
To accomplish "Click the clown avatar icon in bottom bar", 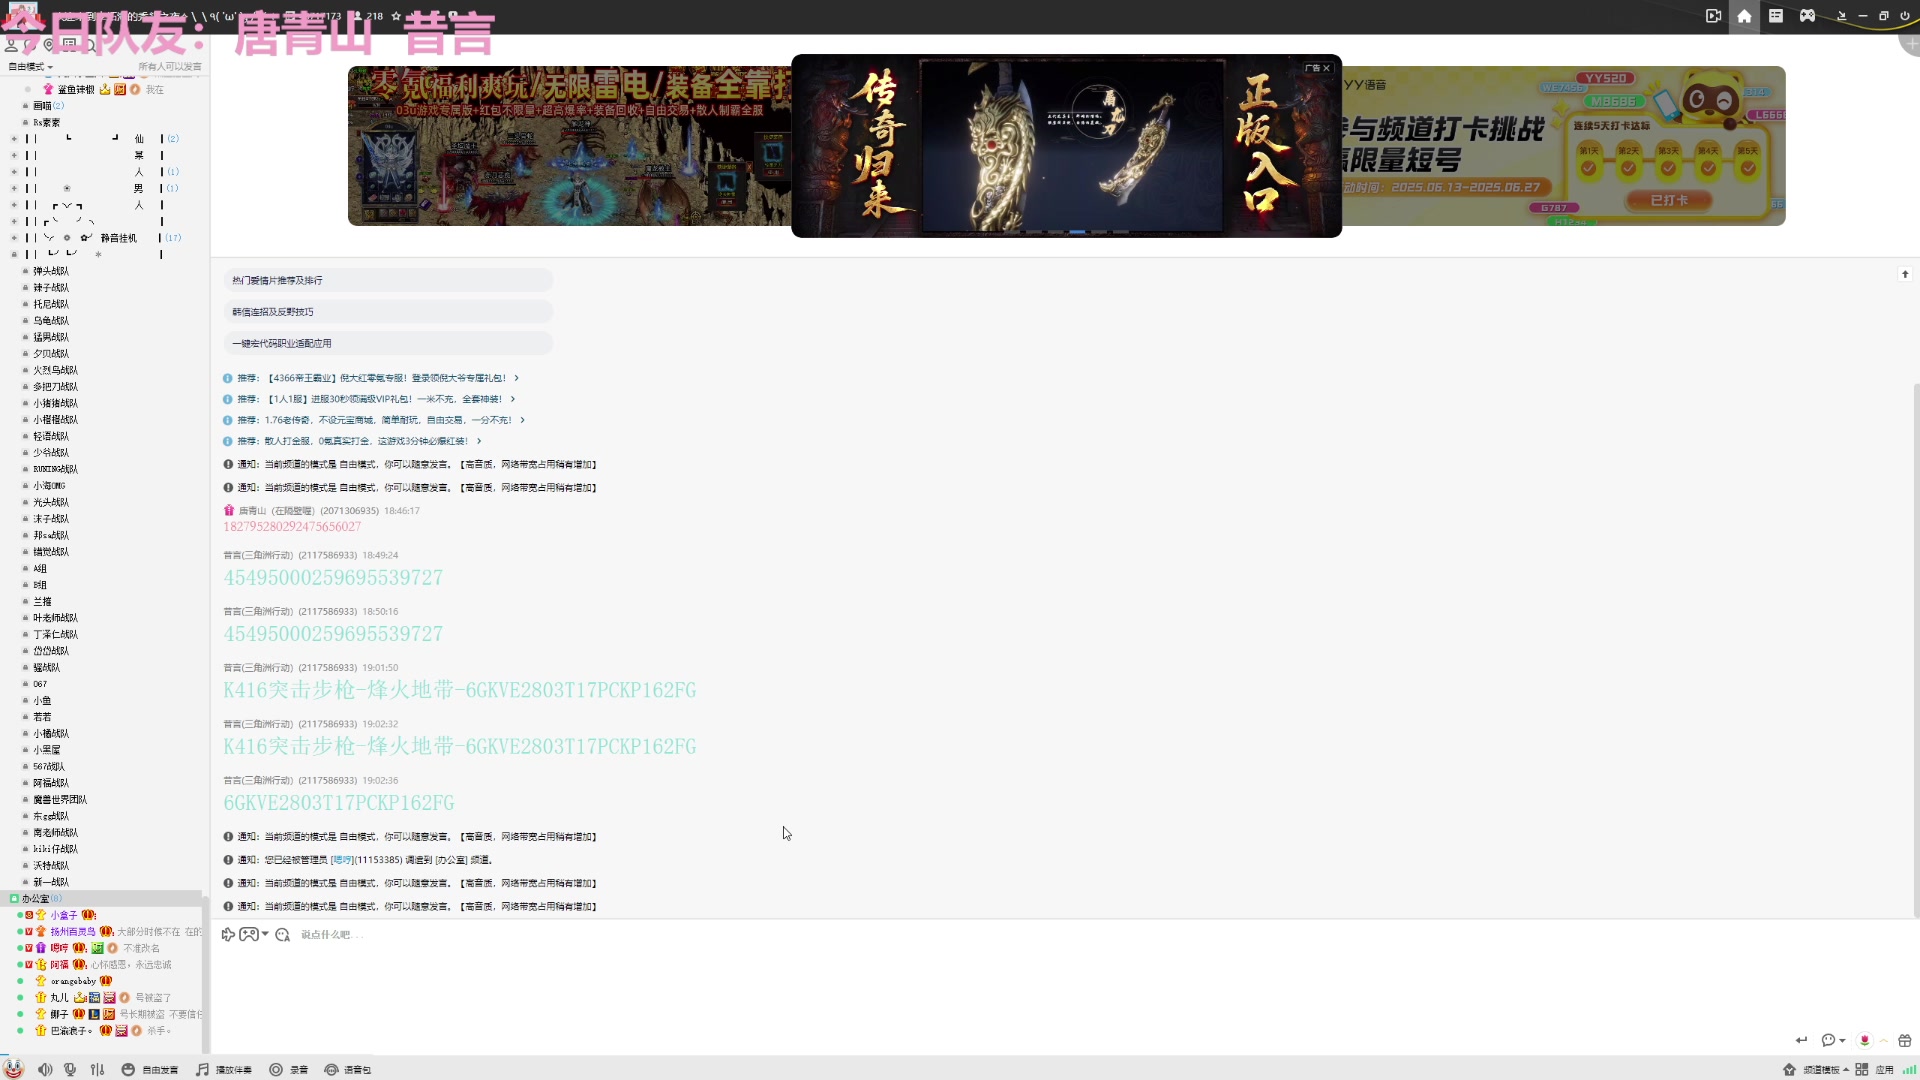I will [x=14, y=1069].
